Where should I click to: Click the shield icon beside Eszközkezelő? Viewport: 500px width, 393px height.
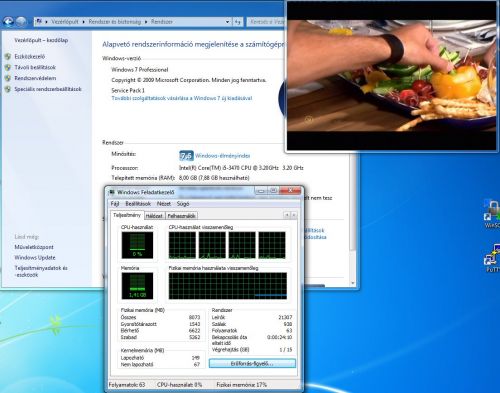click(x=8, y=57)
